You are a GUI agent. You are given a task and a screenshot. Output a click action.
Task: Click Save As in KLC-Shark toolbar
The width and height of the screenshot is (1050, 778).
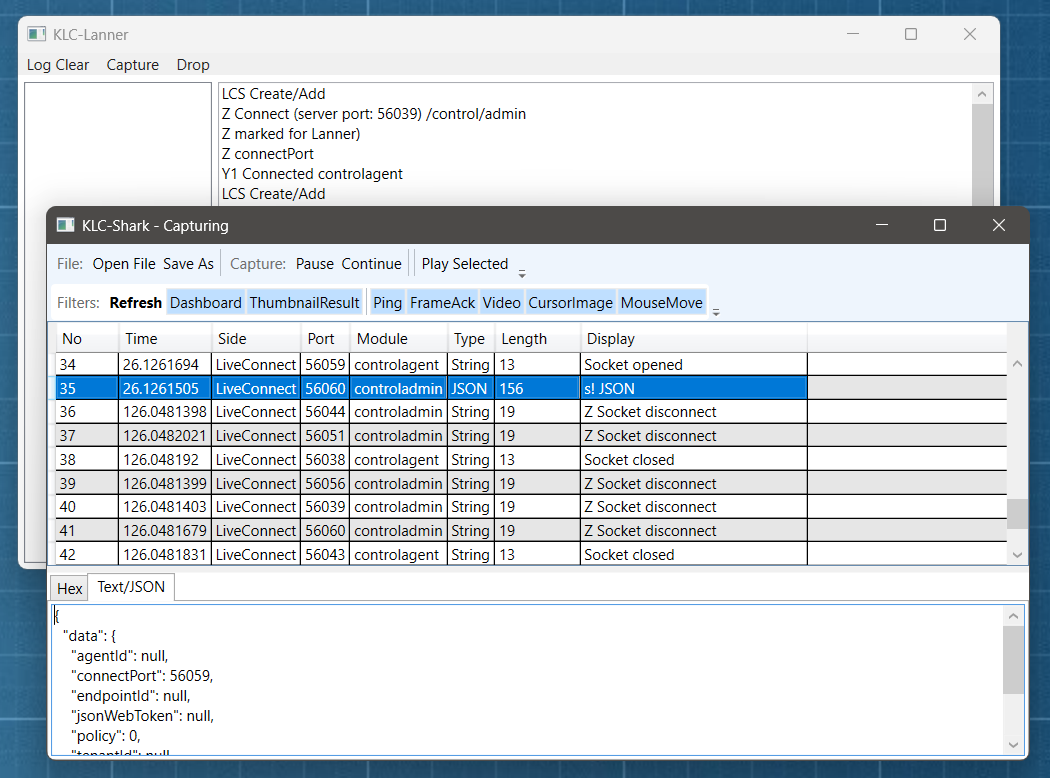tap(188, 264)
